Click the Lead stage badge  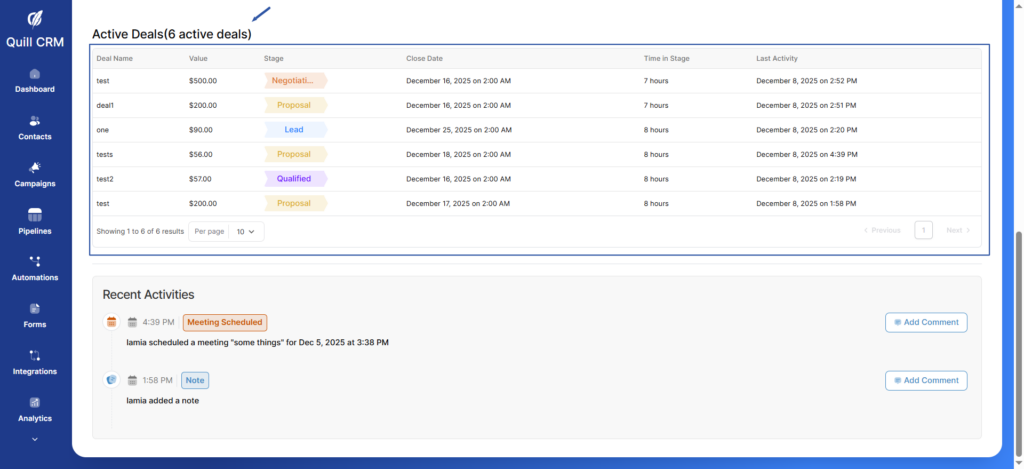point(295,130)
